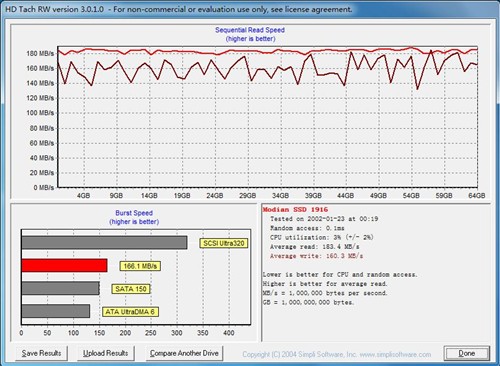Click the GB = 1,000,000,000 bytes note
This screenshot has width=500, height=366.
(308, 303)
